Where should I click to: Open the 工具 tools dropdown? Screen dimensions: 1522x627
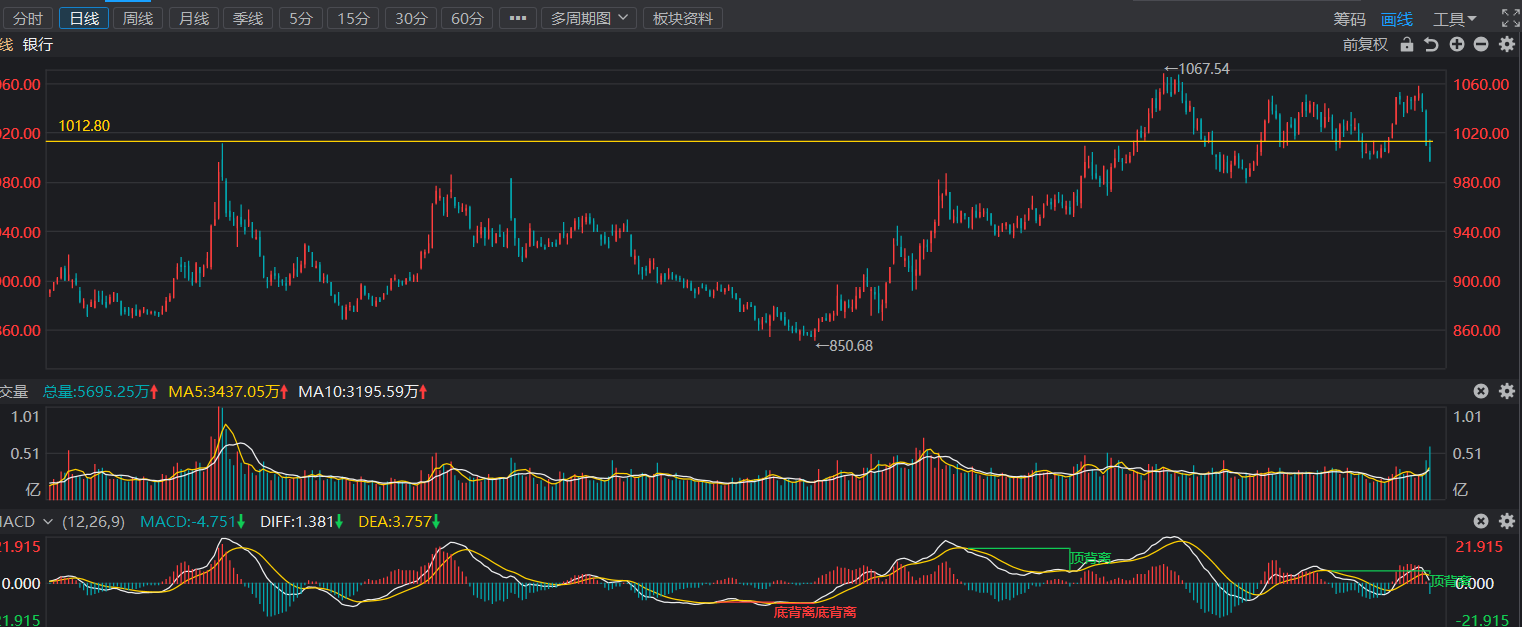pos(1455,19)
